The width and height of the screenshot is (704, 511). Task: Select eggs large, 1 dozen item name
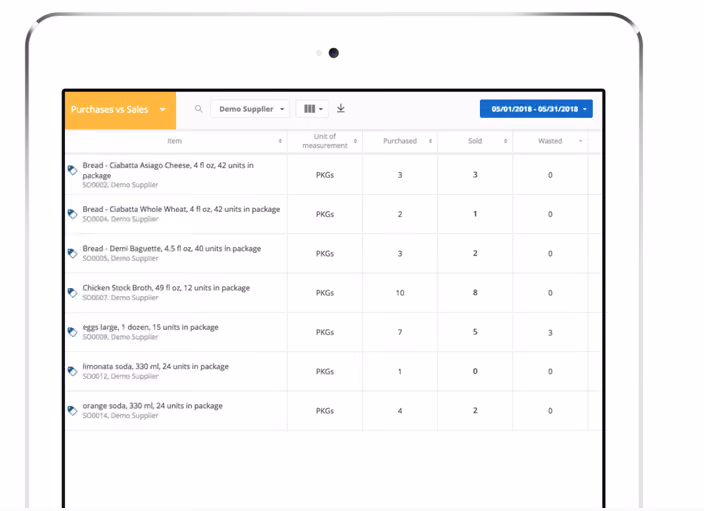coord(150,327)
